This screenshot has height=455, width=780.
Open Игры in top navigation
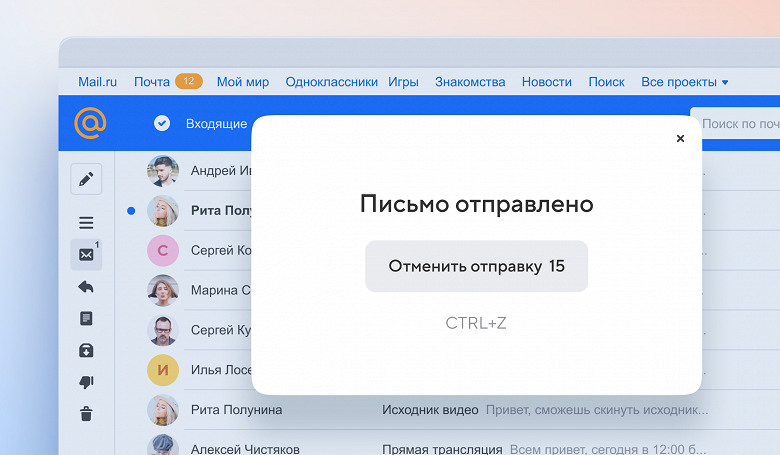point(403,82)
